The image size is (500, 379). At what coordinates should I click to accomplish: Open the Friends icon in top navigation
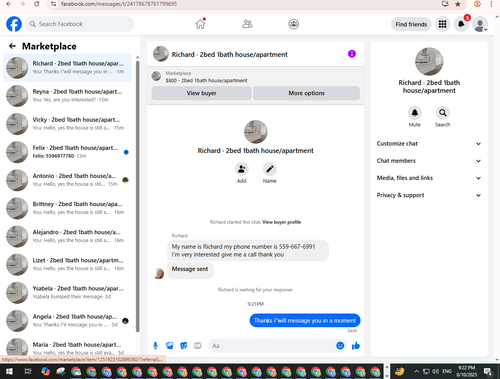(x=247, y=24)
